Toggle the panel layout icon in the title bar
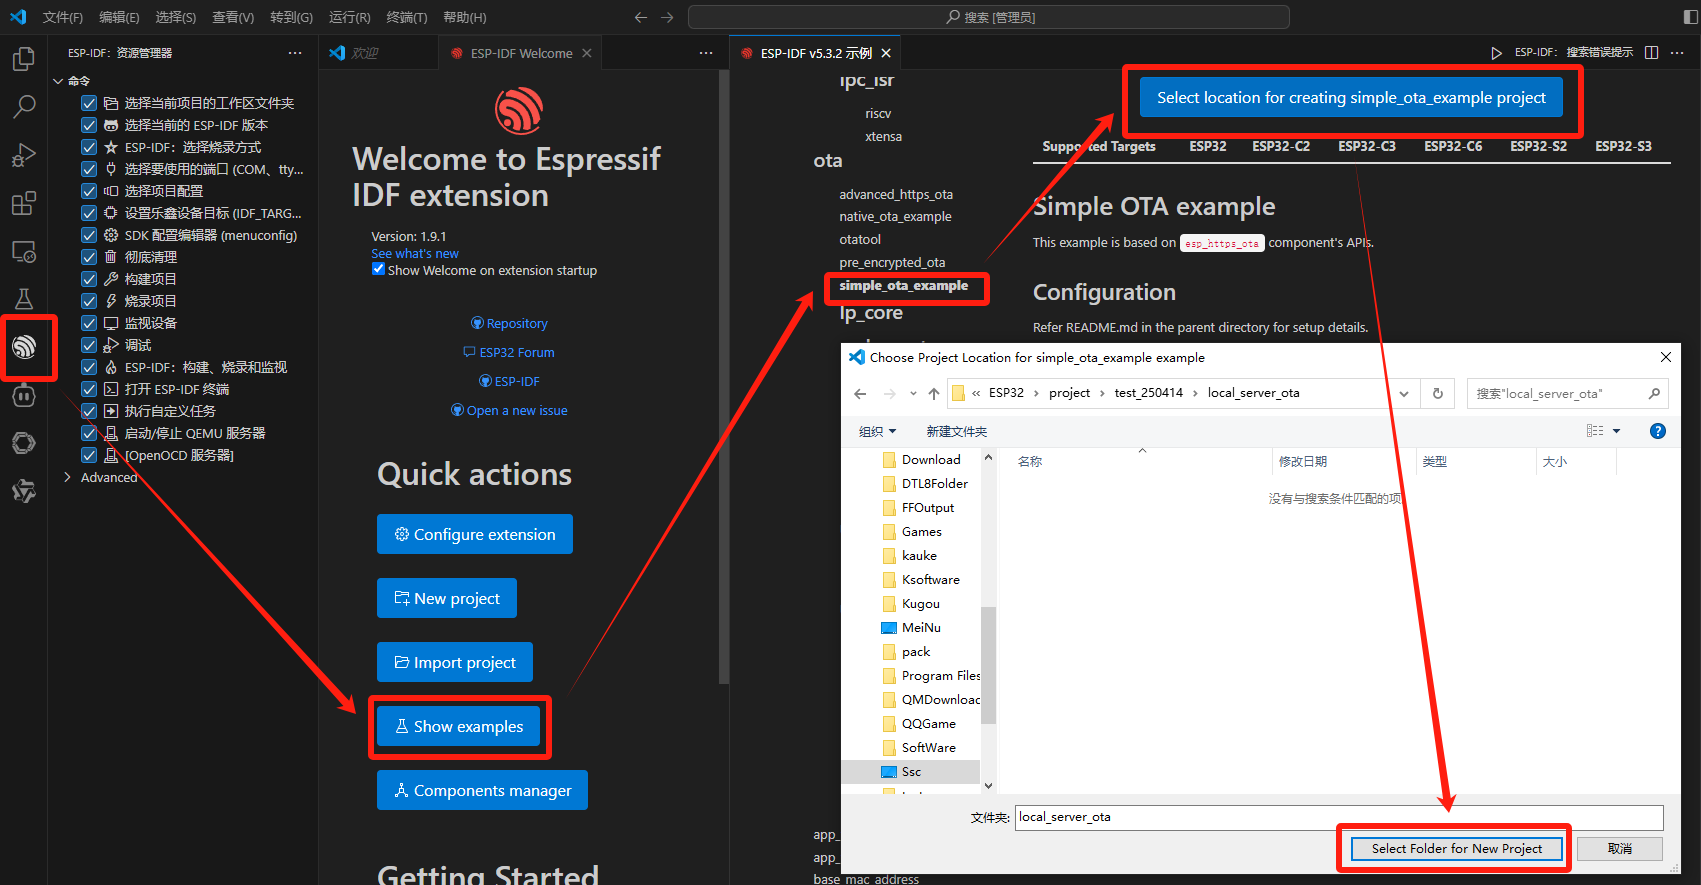This screenshot has height=885, width=1701. [x=1690, y=17]
